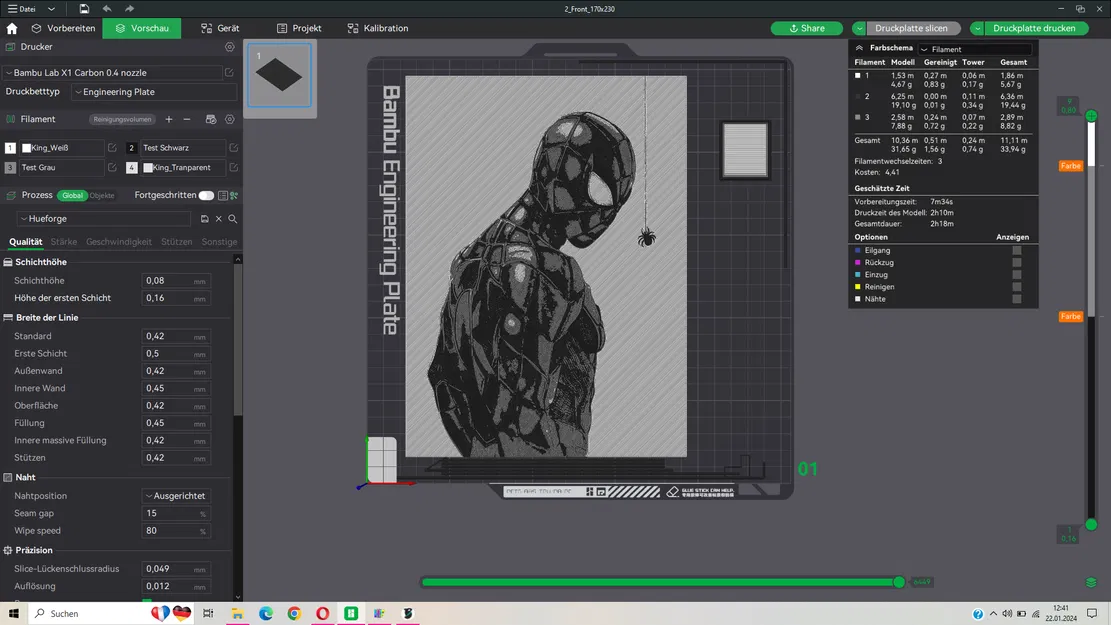Click the Redo arrow icon
The image size is (1111, 625).
[x=129, y=8]
